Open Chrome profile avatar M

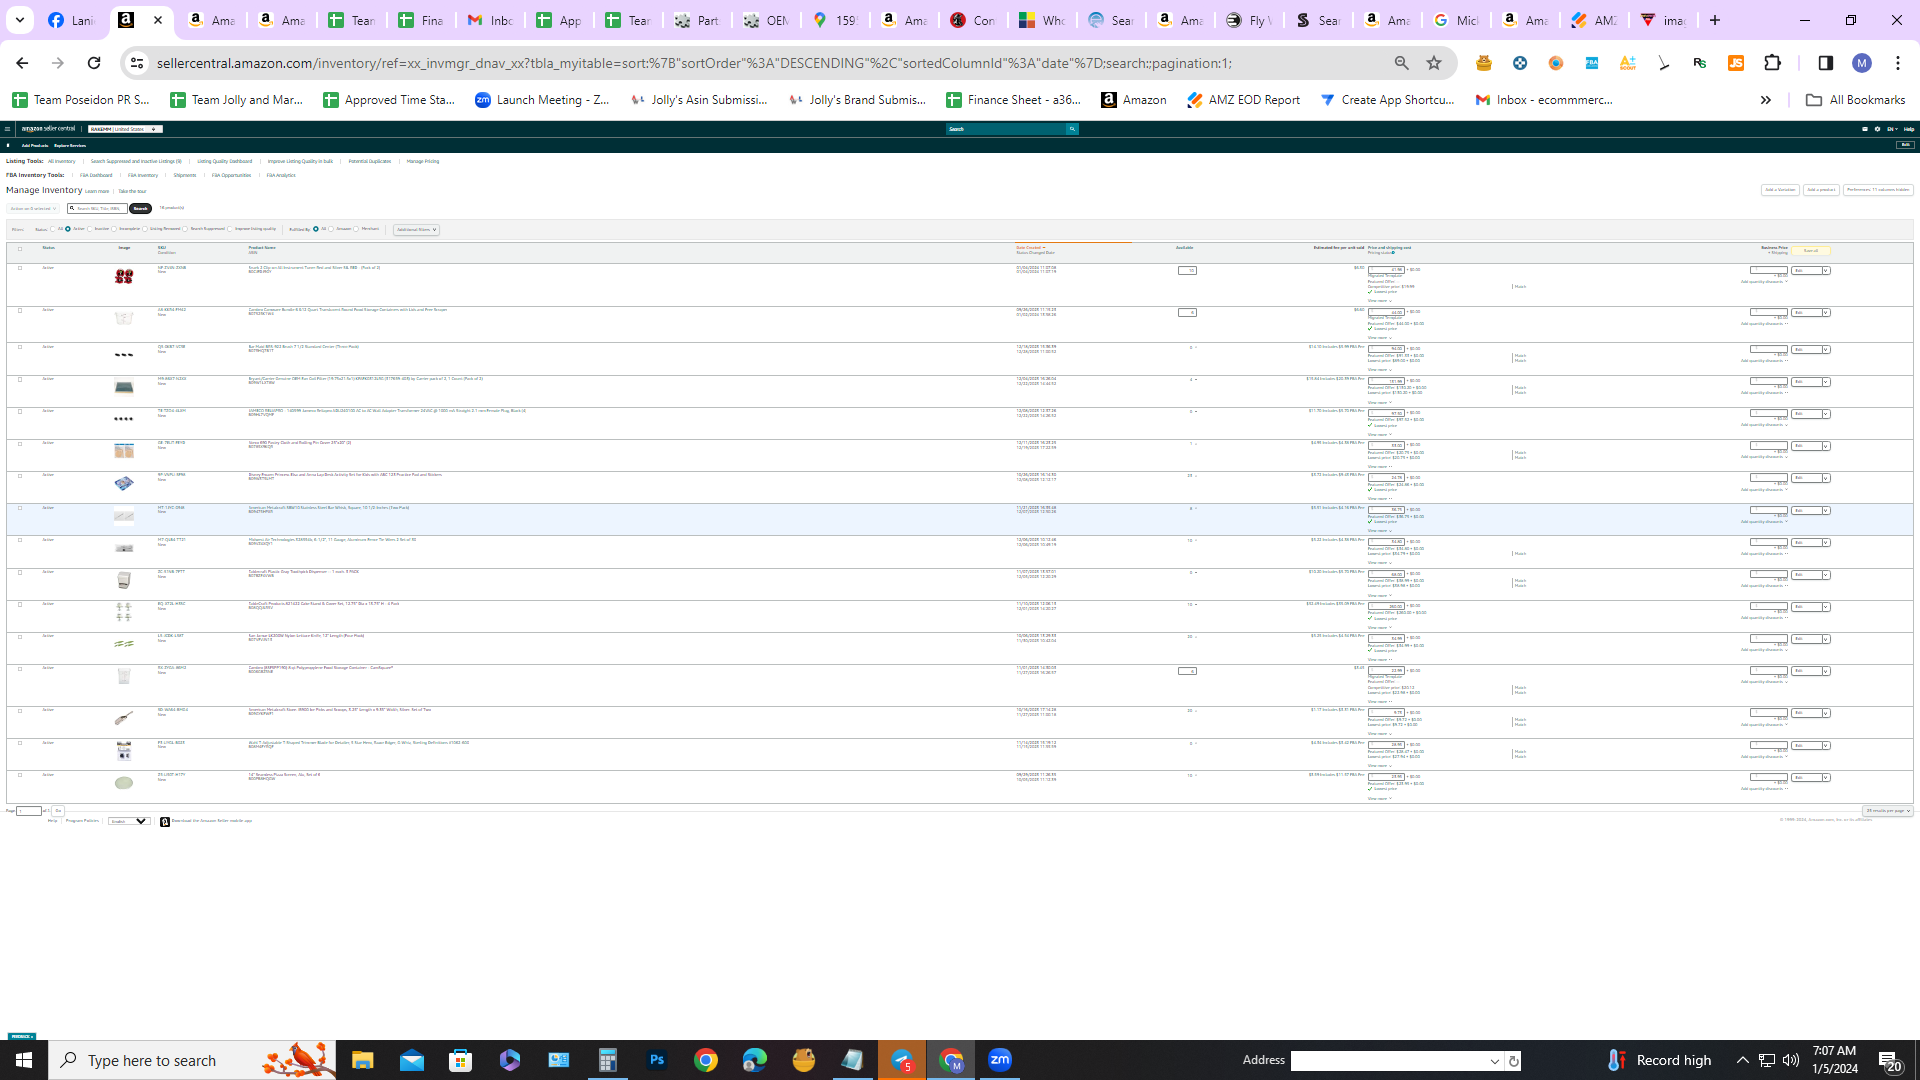[1861, 63]
